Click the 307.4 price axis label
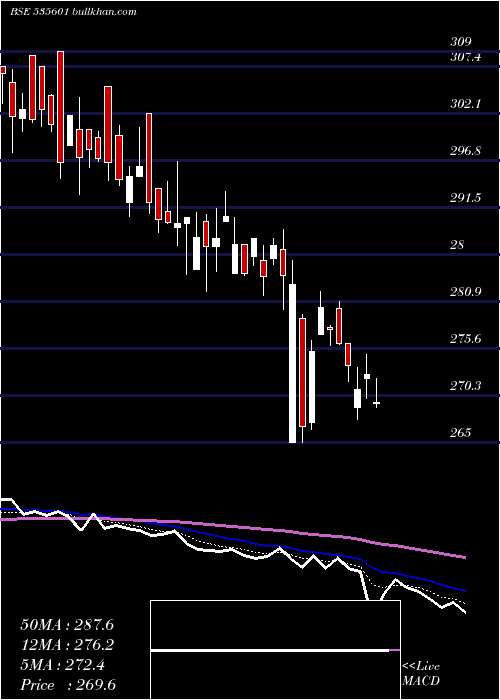 pos(466,57)
